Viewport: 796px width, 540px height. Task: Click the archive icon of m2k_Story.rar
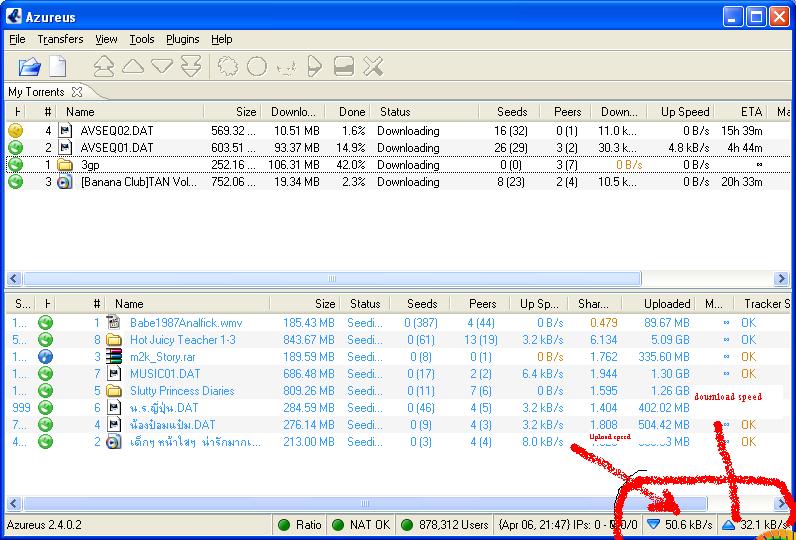click(114, 357)
